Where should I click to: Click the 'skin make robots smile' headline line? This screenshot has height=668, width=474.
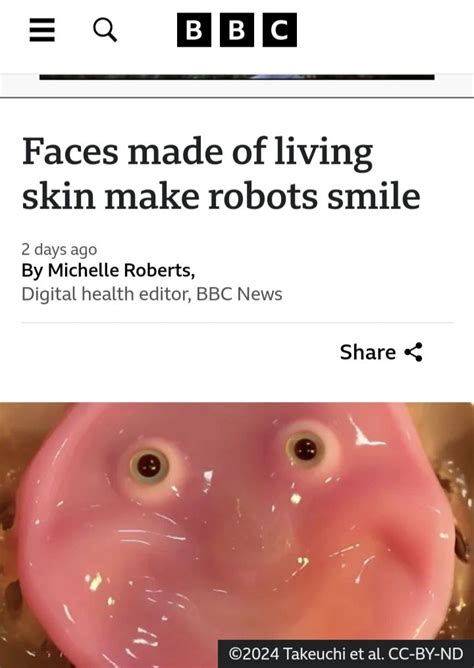coord(221,196)
